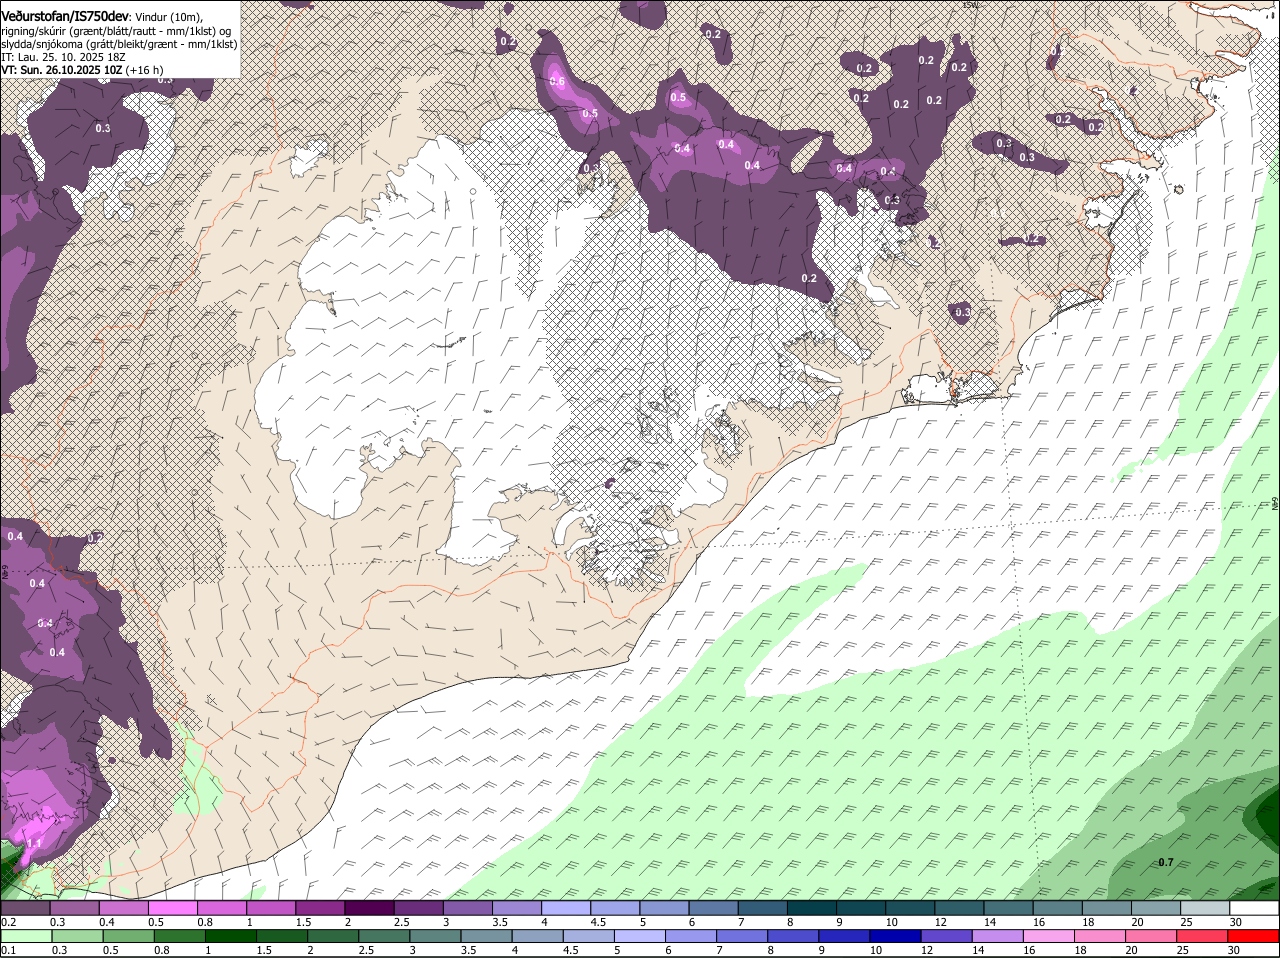Screen dimensions: 1280x958
Task: Choose the magenta-purple swatch between 1.5 and 2
Action: (320, 908)
